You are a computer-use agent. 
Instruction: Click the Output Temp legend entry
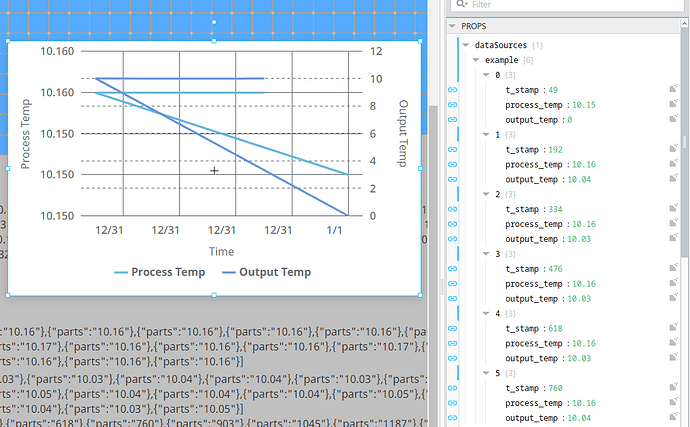click(x=267, y=272)
